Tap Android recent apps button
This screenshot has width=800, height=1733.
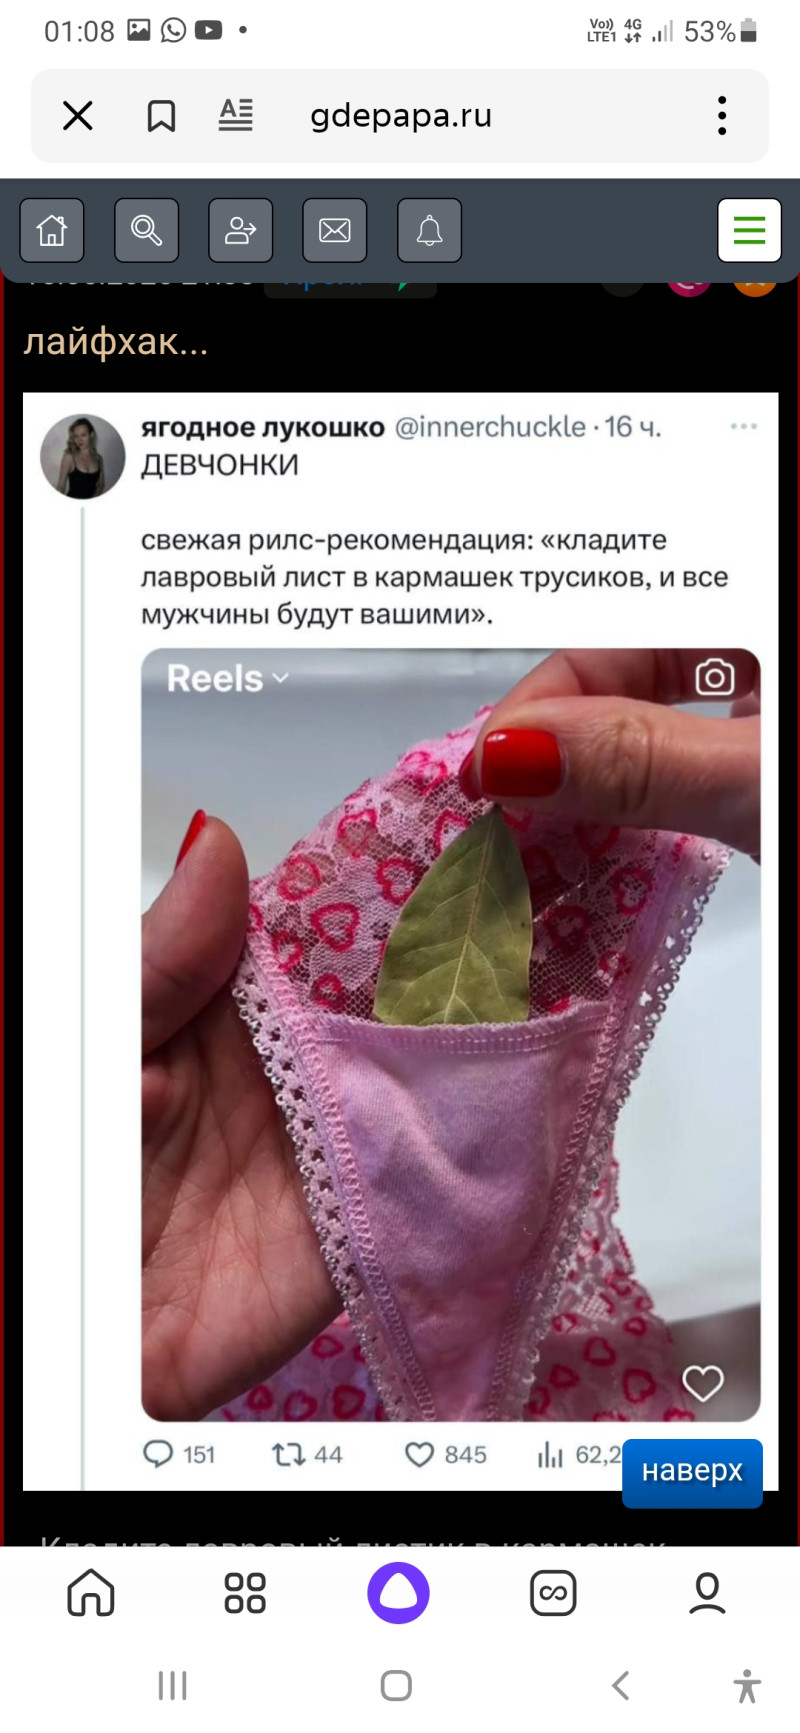point(172,1686)
